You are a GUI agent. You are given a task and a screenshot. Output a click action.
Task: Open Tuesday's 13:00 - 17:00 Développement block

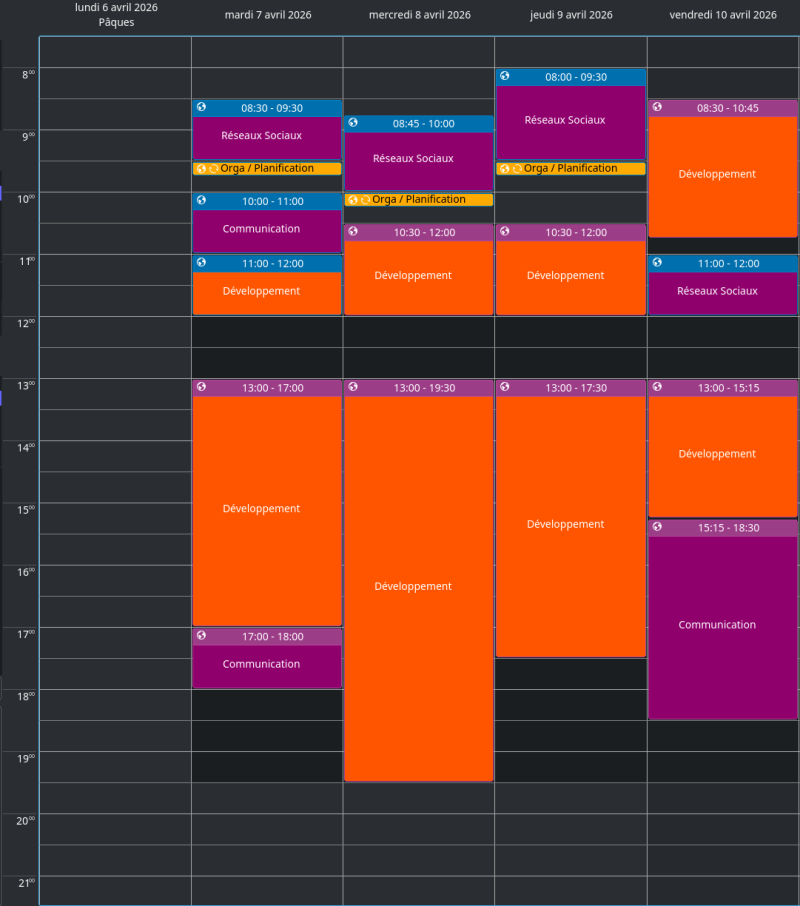267,503
